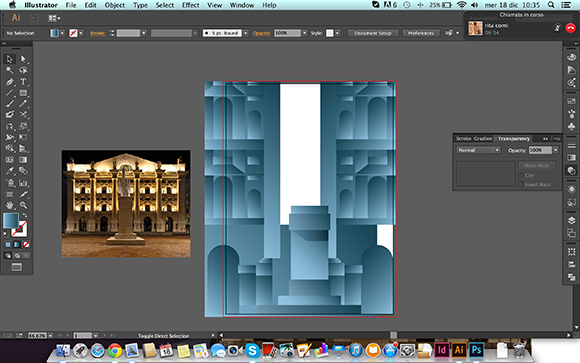Open control bar stroke color dropdown
Viewport: 580px width, 363px height.
pyautogui.click(x=81, y=33)
